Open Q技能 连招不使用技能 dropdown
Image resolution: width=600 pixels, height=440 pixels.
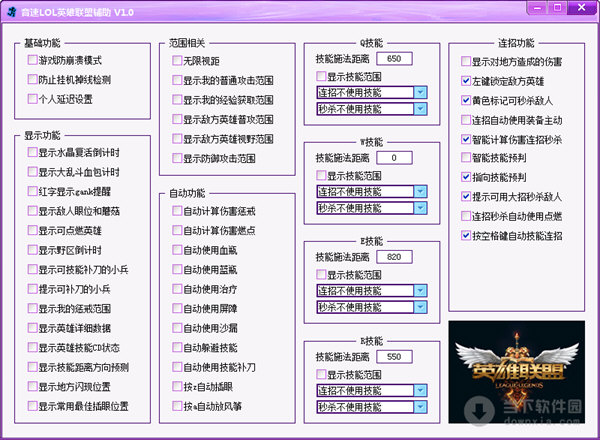pos(420,92)
